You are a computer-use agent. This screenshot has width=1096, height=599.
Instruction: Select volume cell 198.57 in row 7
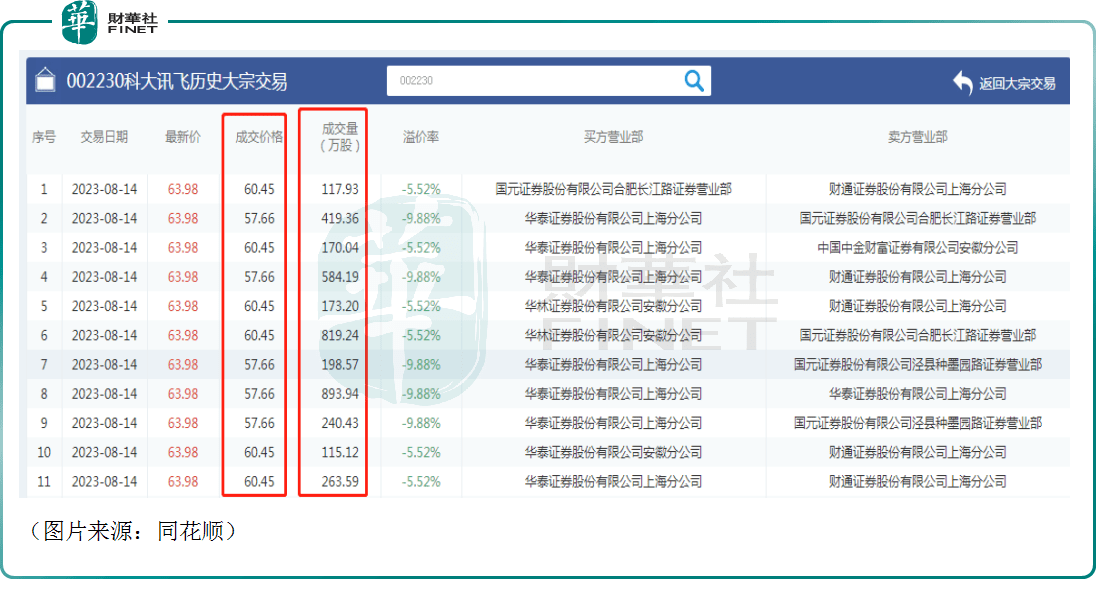point(340,365)
